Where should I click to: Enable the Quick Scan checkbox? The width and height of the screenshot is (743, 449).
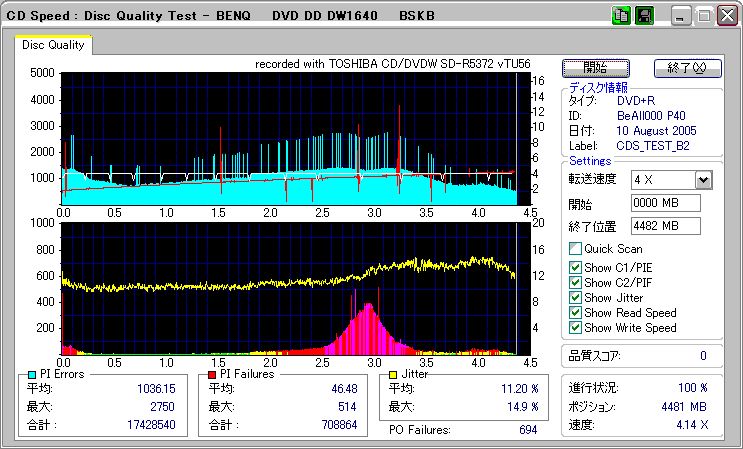pyautogui.click(x=575, y=249)
